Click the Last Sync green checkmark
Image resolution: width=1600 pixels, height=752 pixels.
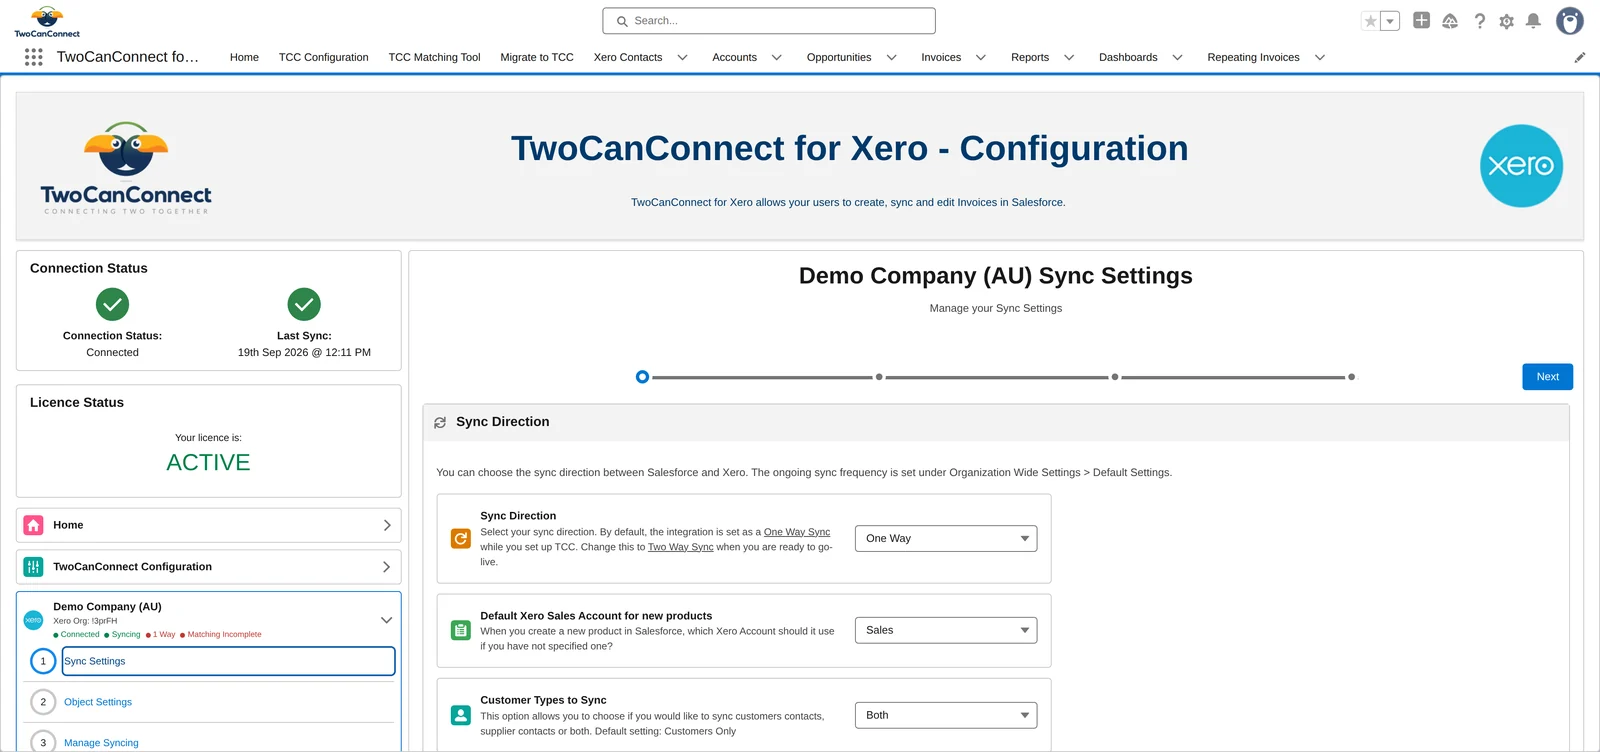pos(304,304)
